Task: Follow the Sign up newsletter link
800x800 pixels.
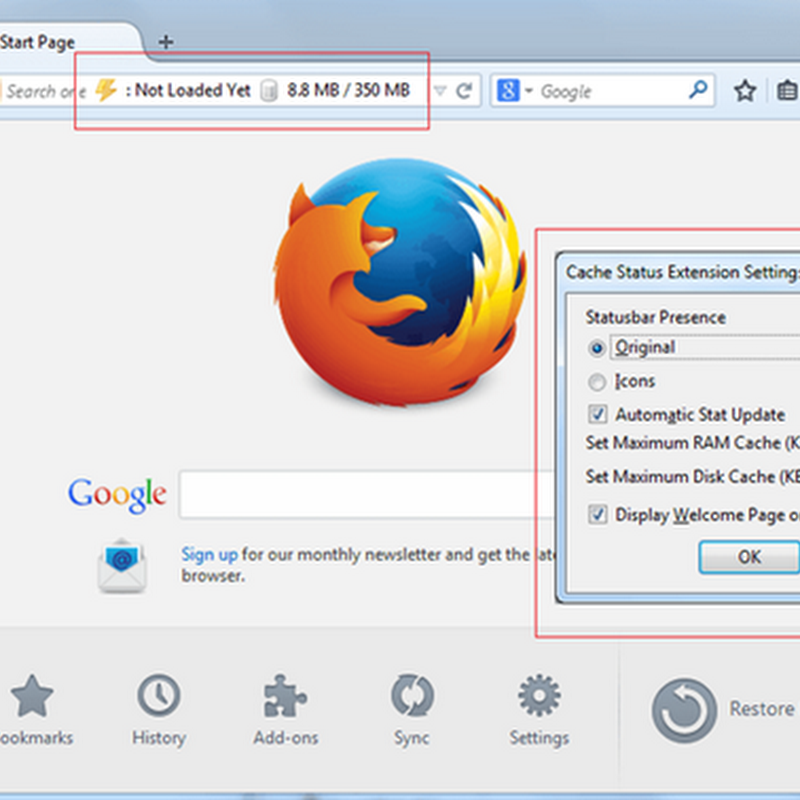Action: click(210, 554)
